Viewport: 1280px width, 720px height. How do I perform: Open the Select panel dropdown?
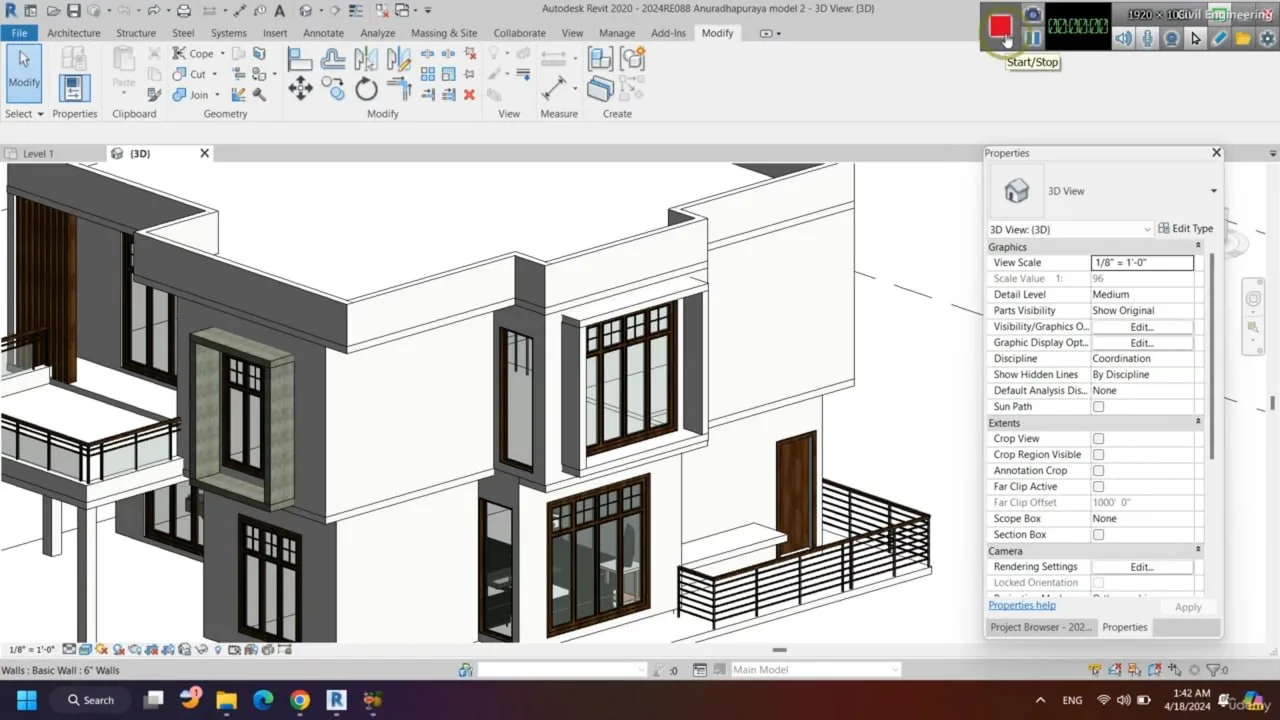click(24, 114)
